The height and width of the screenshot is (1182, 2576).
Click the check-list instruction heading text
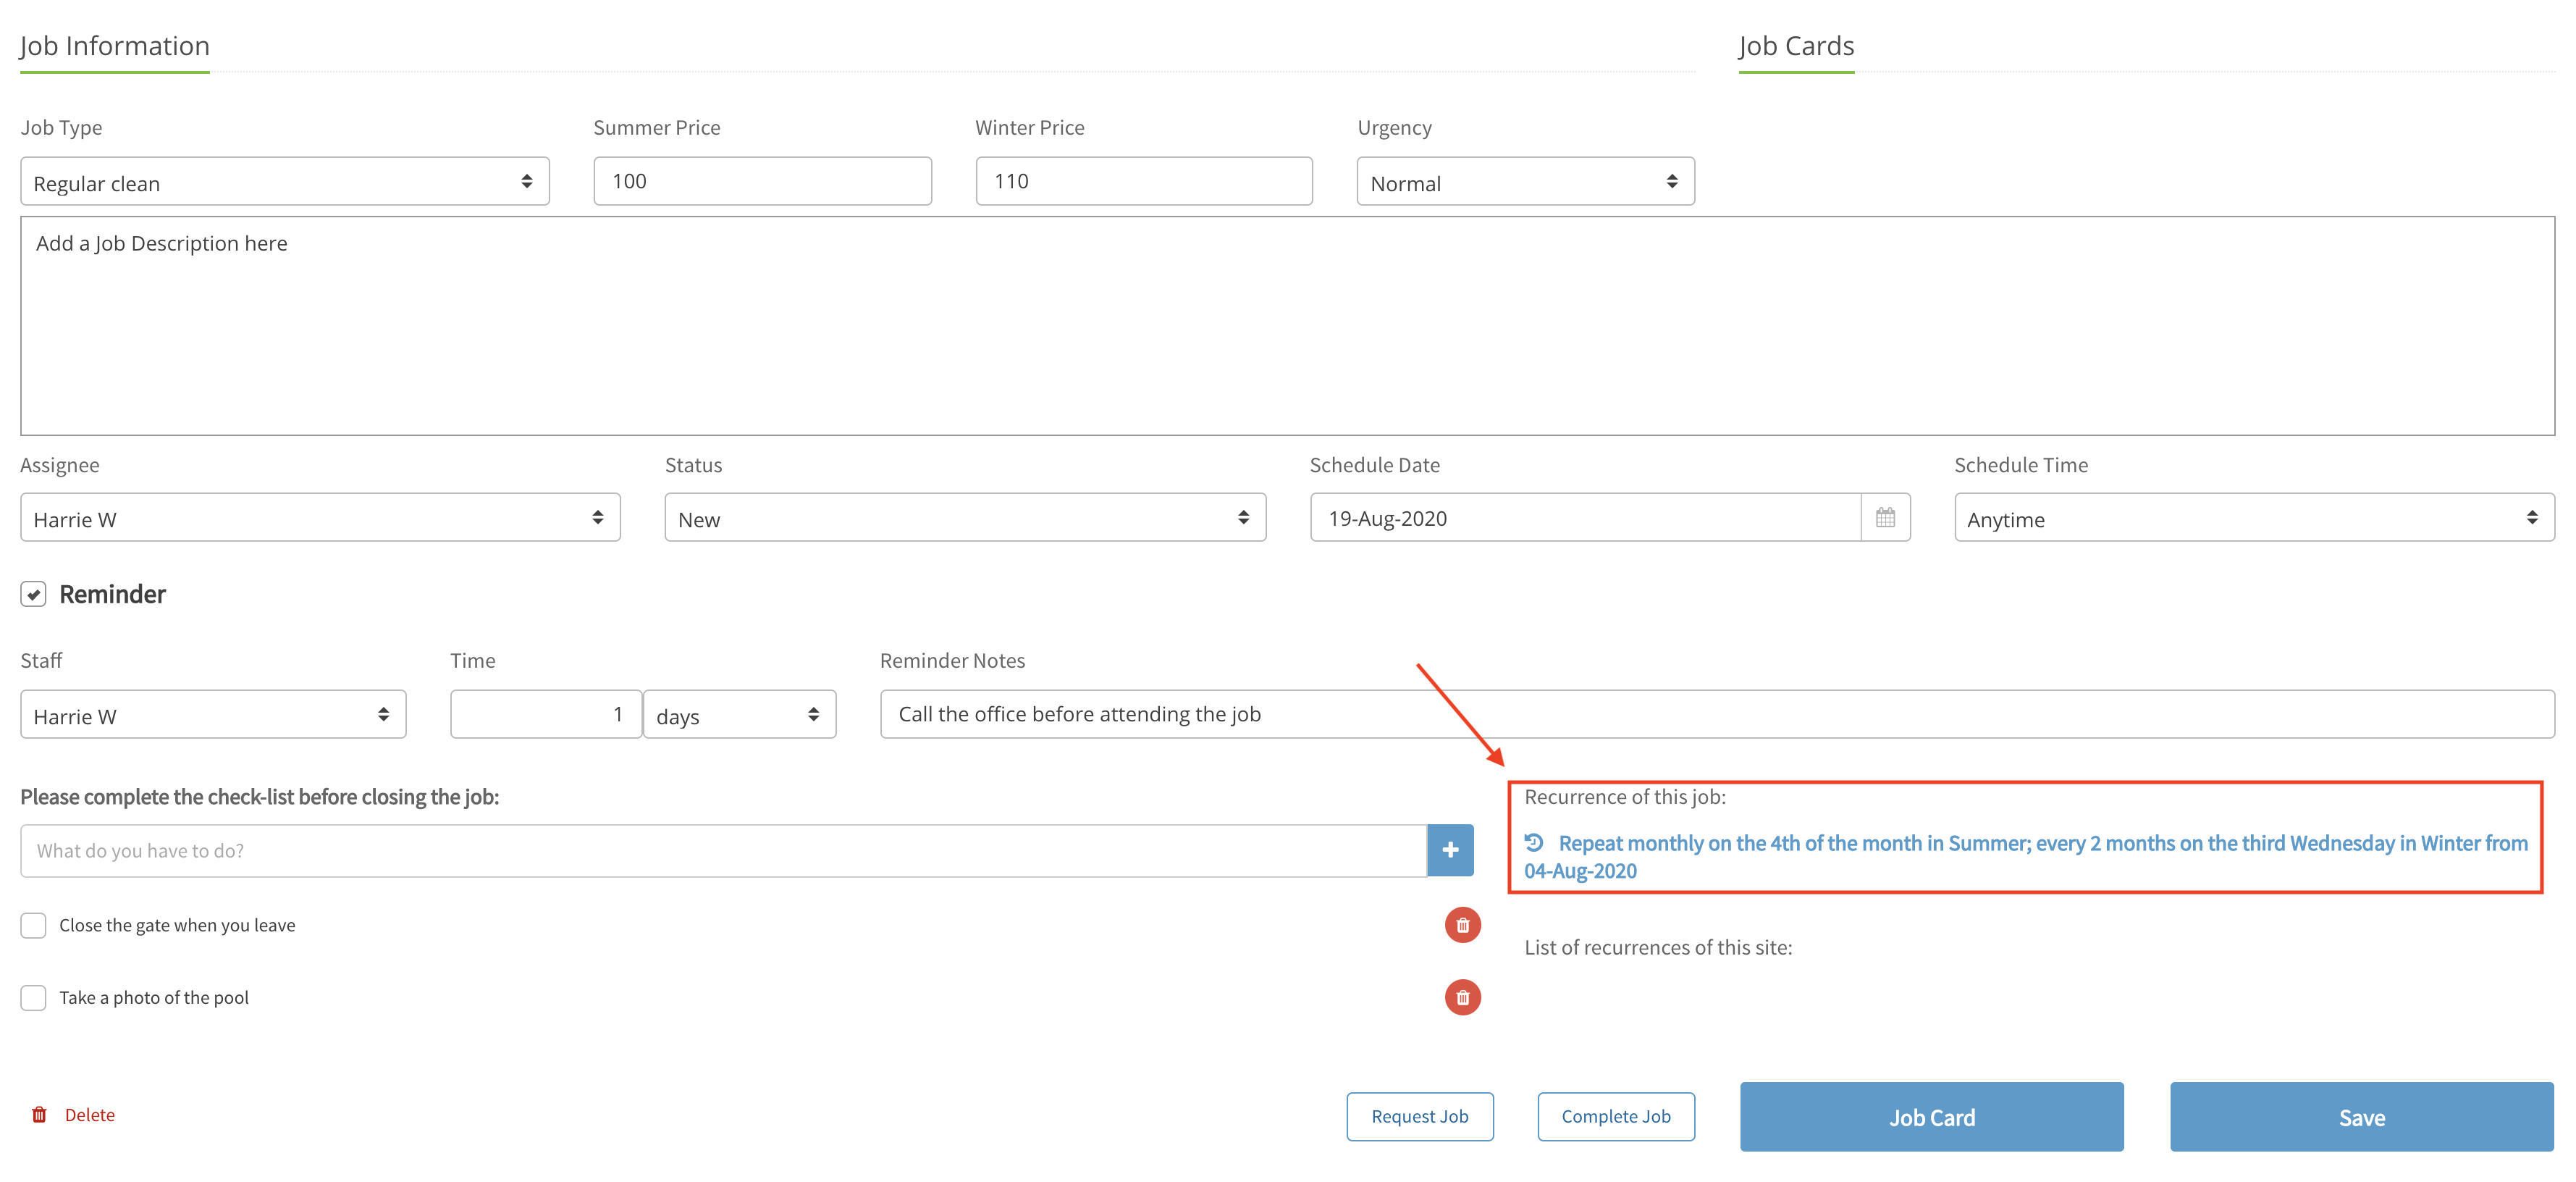tap(260, 797)
